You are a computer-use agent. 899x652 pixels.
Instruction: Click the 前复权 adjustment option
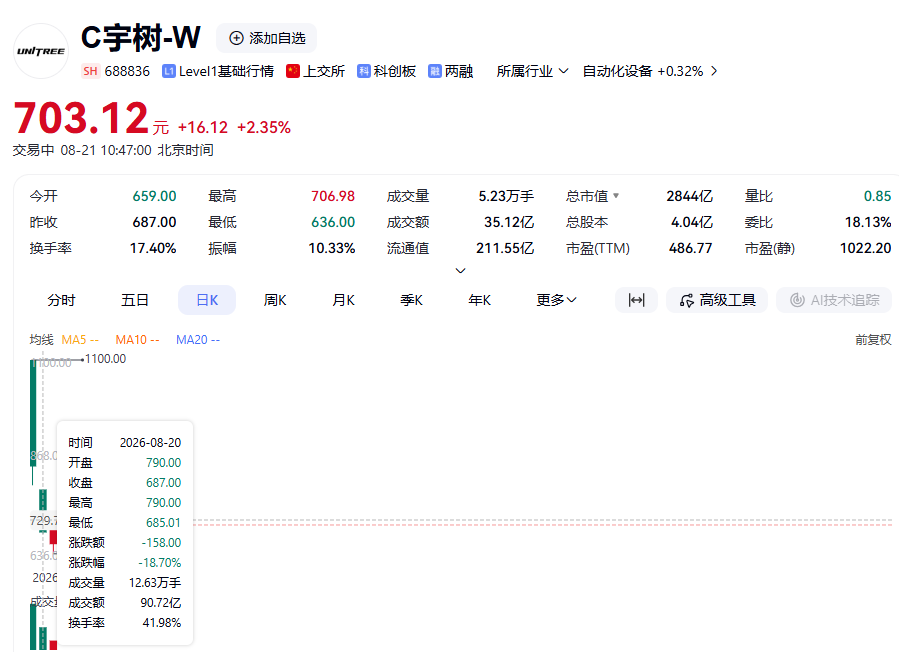tap(873, 339)
